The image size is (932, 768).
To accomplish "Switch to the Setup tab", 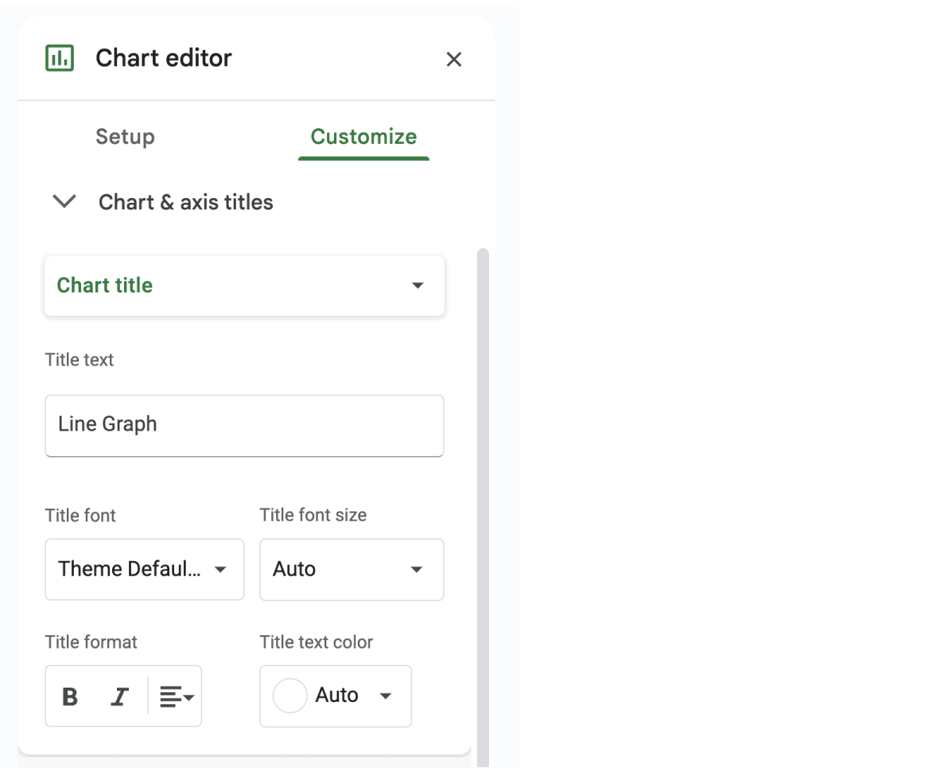I will 125,137.
